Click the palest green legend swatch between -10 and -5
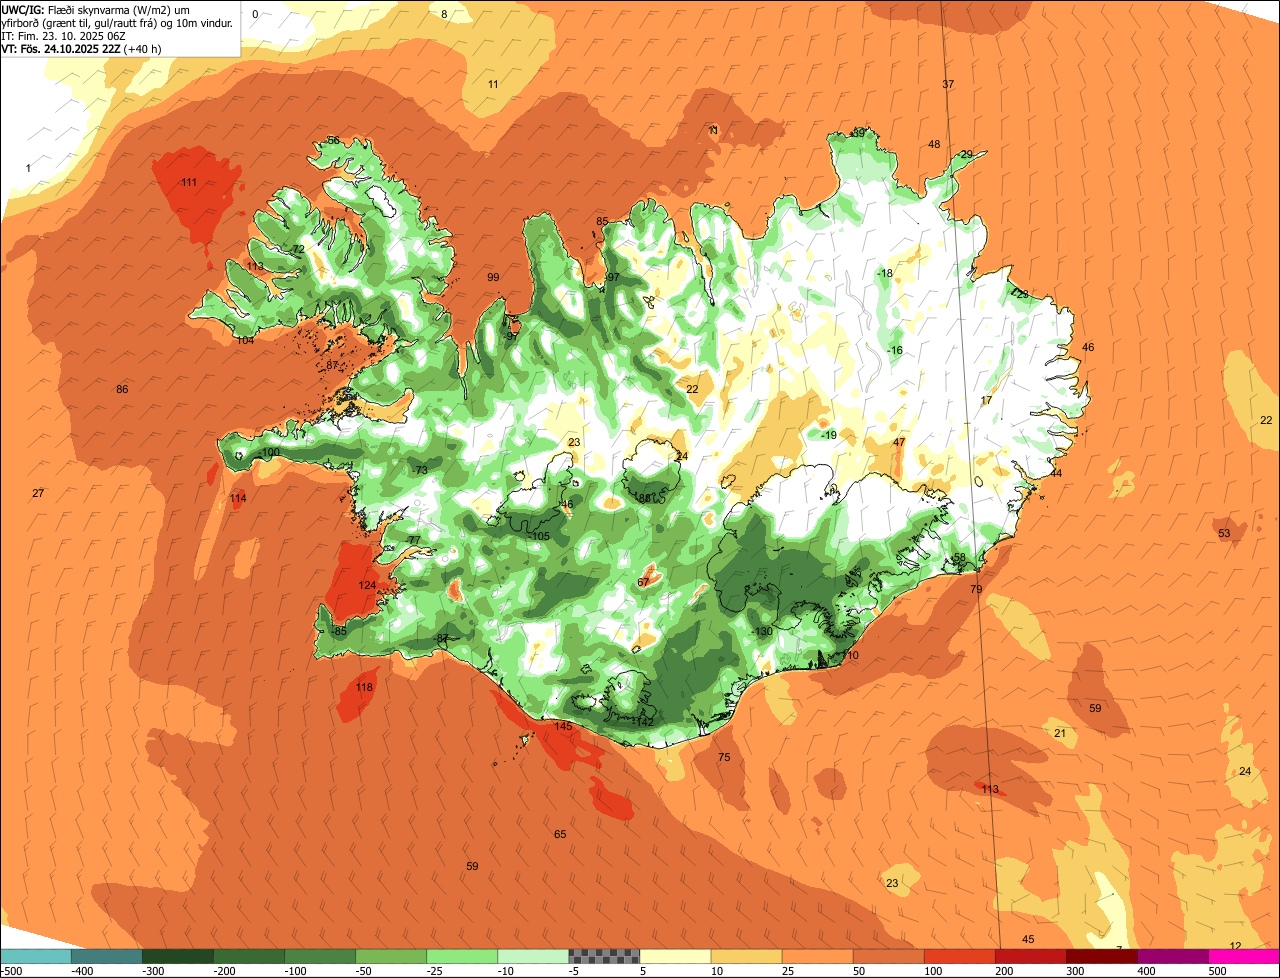This screenshot has height=978, width=1280. (534, 956)
